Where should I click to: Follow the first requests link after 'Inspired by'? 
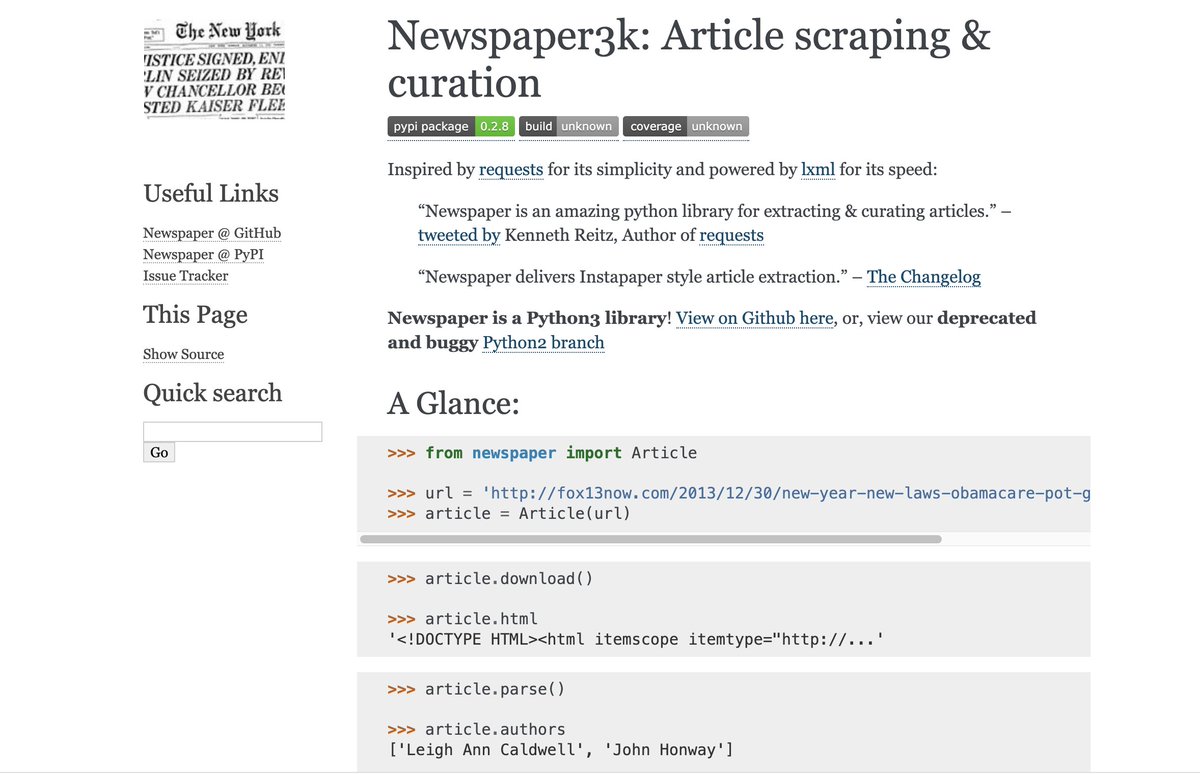(x=511, y=169)
